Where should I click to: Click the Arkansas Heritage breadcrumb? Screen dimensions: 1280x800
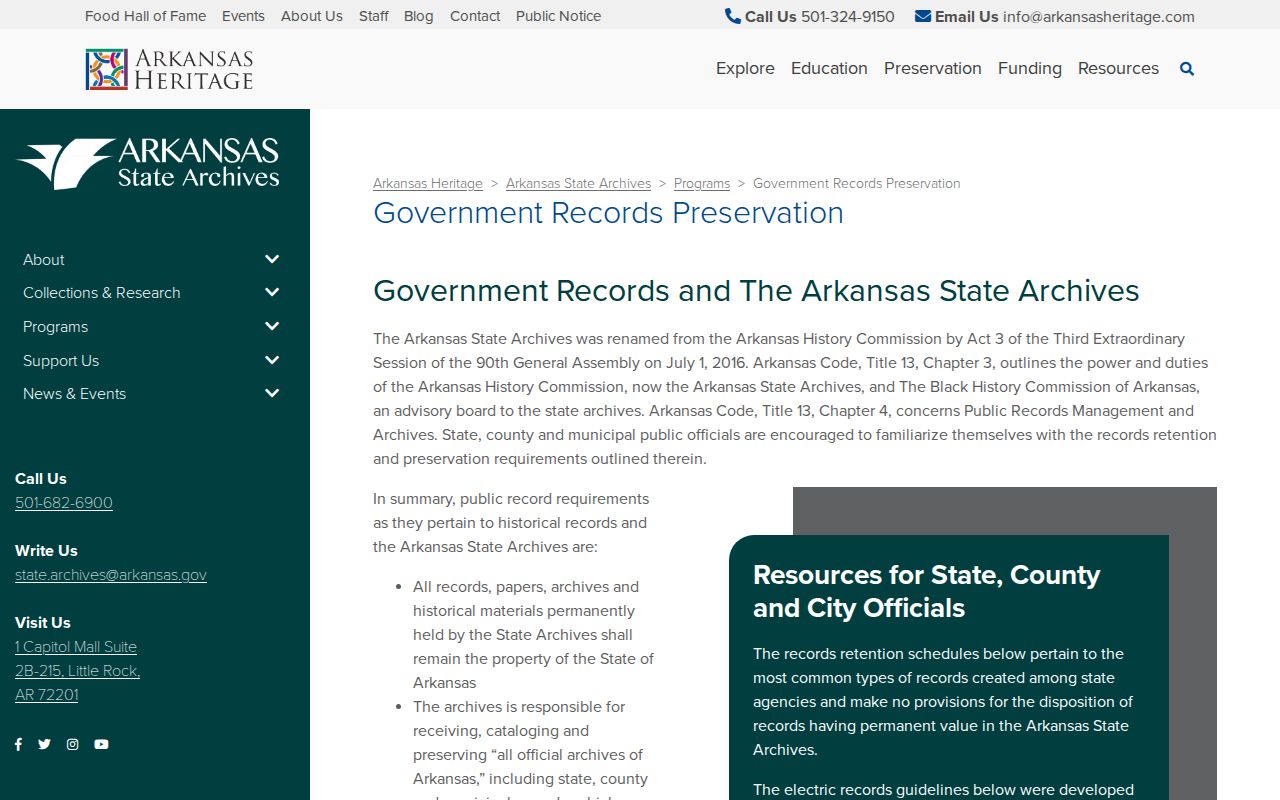(428, 183)
